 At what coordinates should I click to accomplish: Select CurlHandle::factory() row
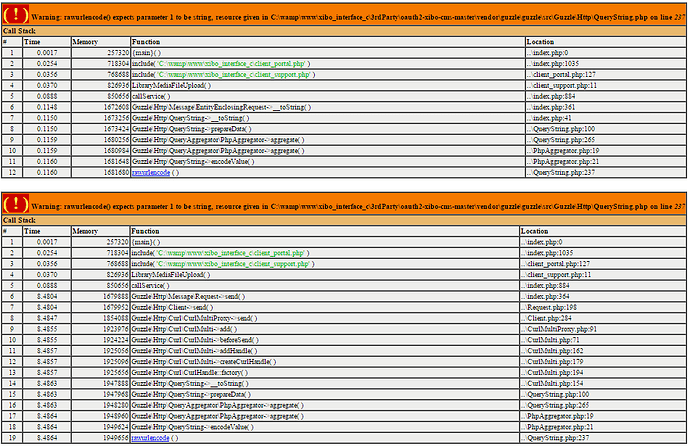pos(344,373)
